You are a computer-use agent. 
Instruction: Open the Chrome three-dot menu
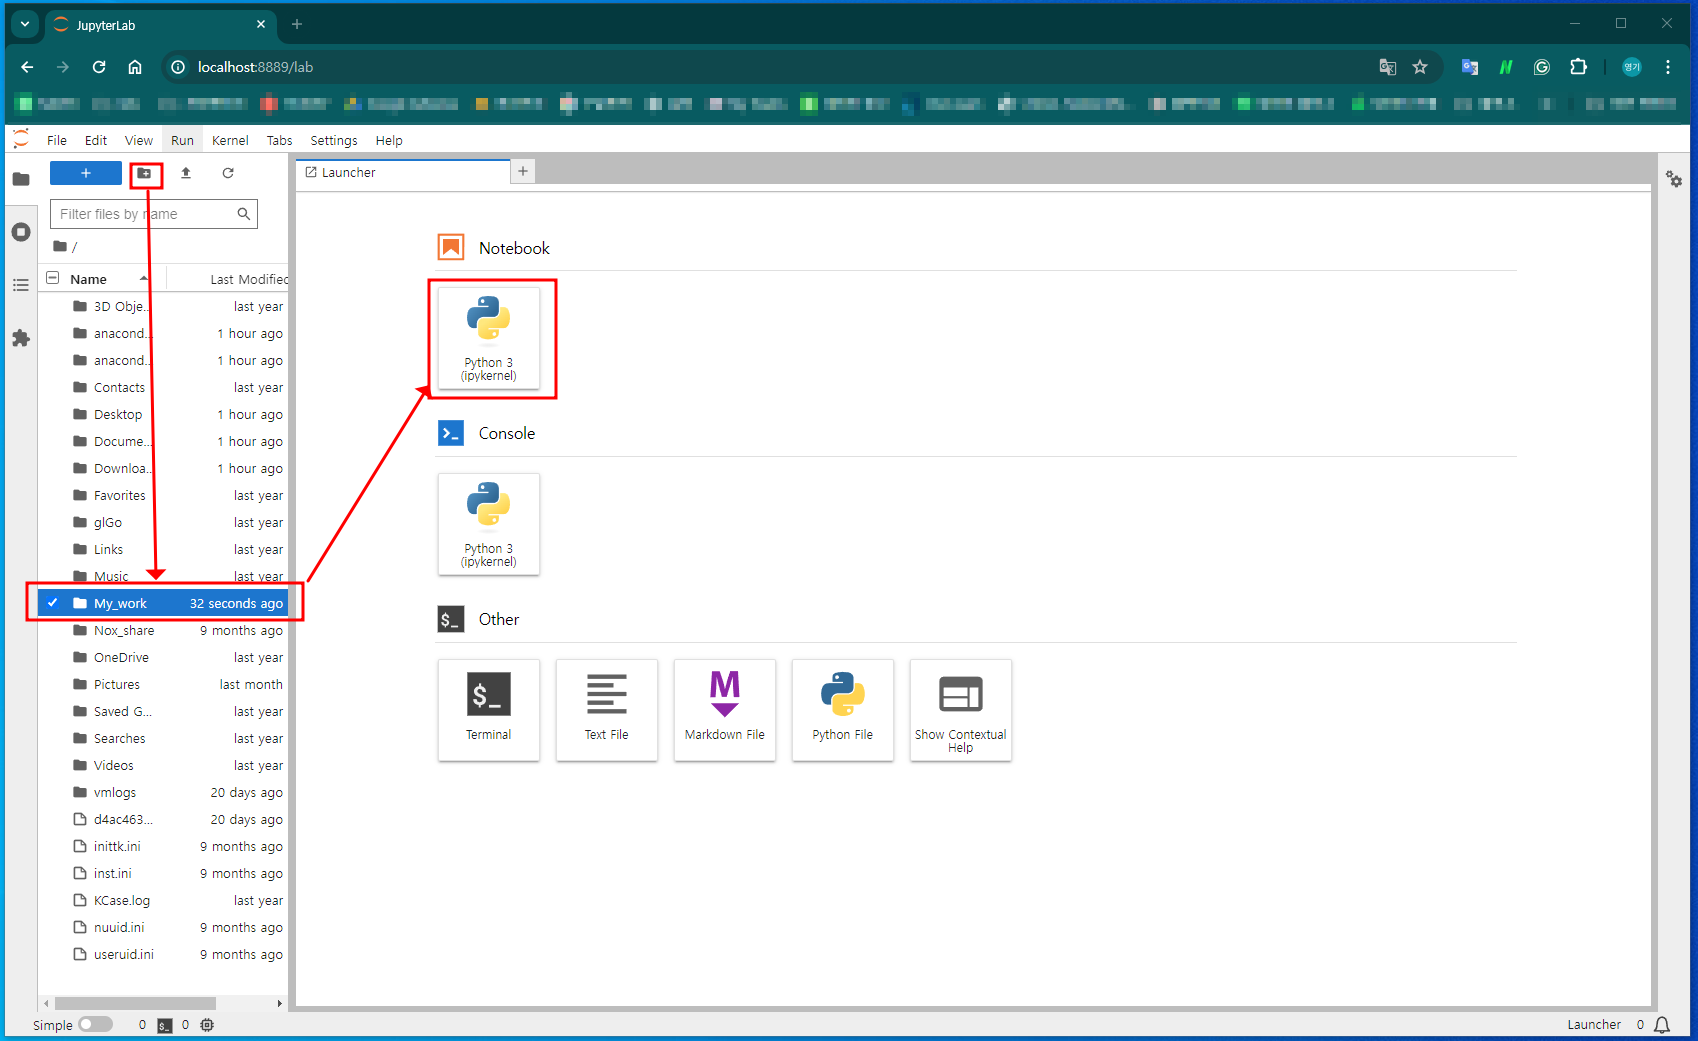coord(1668,67)
